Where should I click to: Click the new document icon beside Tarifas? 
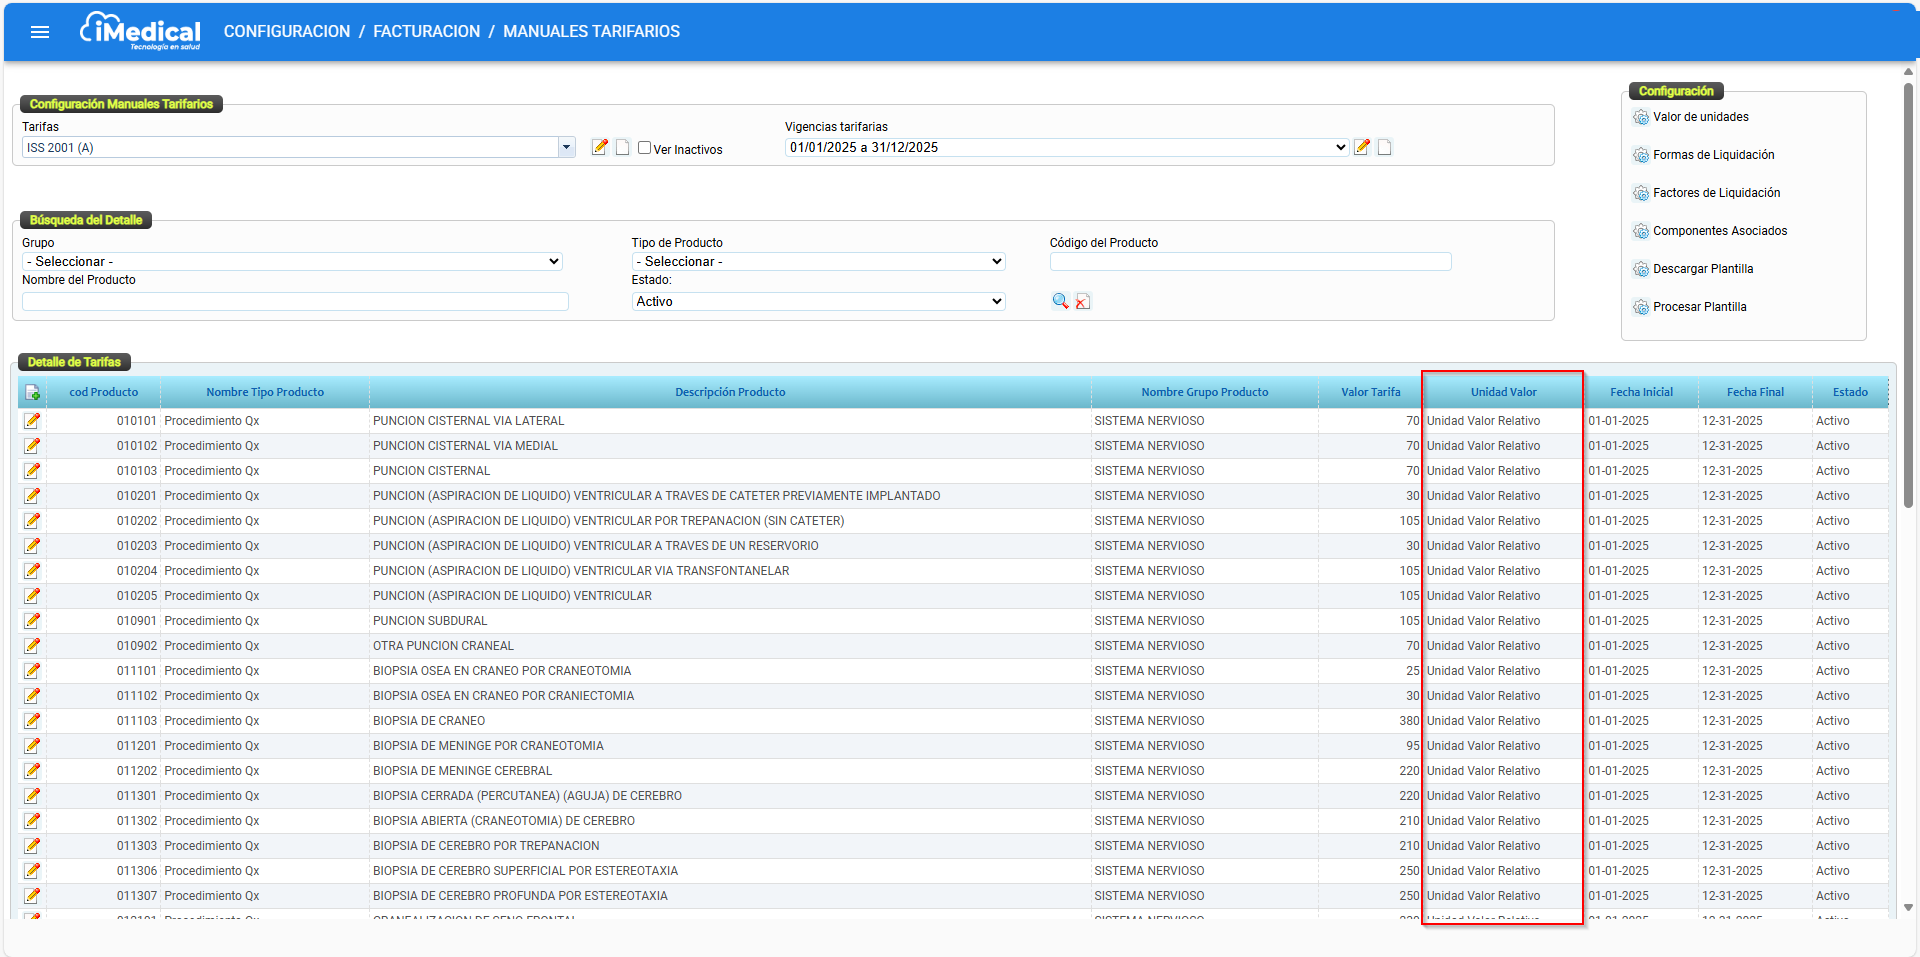pyautogui.click(x=622, y=147)
